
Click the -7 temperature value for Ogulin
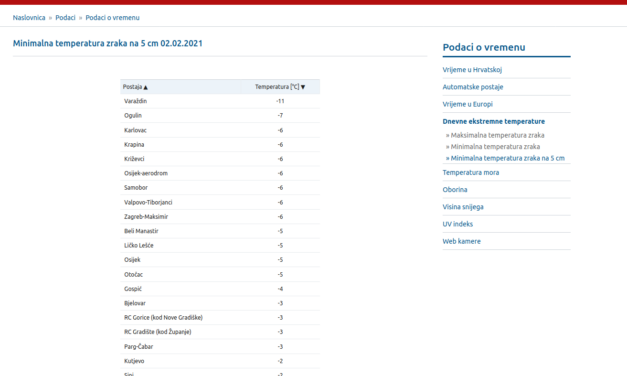coord(280,116)
